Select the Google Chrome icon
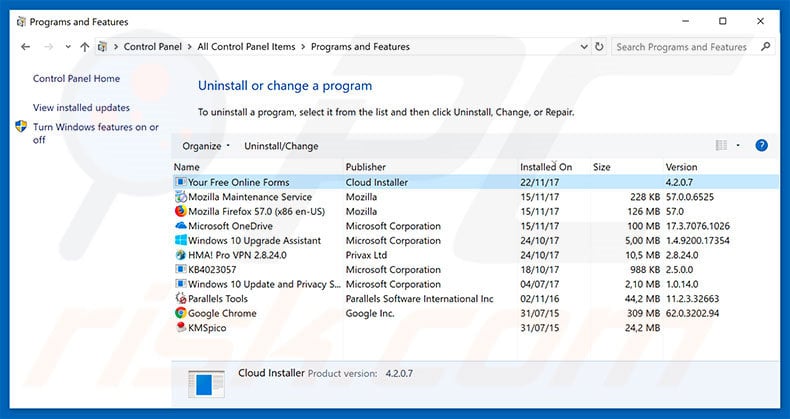 click(180, 313)
